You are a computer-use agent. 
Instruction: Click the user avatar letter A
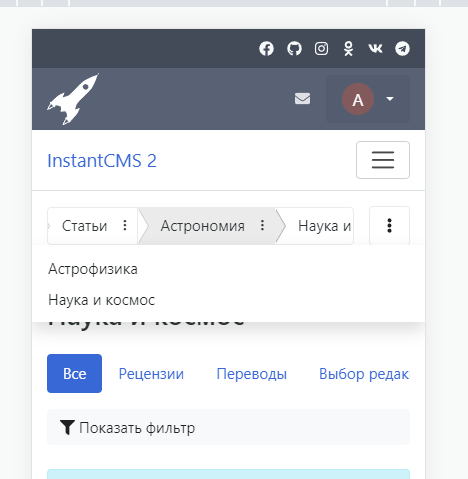pos(358,99)
